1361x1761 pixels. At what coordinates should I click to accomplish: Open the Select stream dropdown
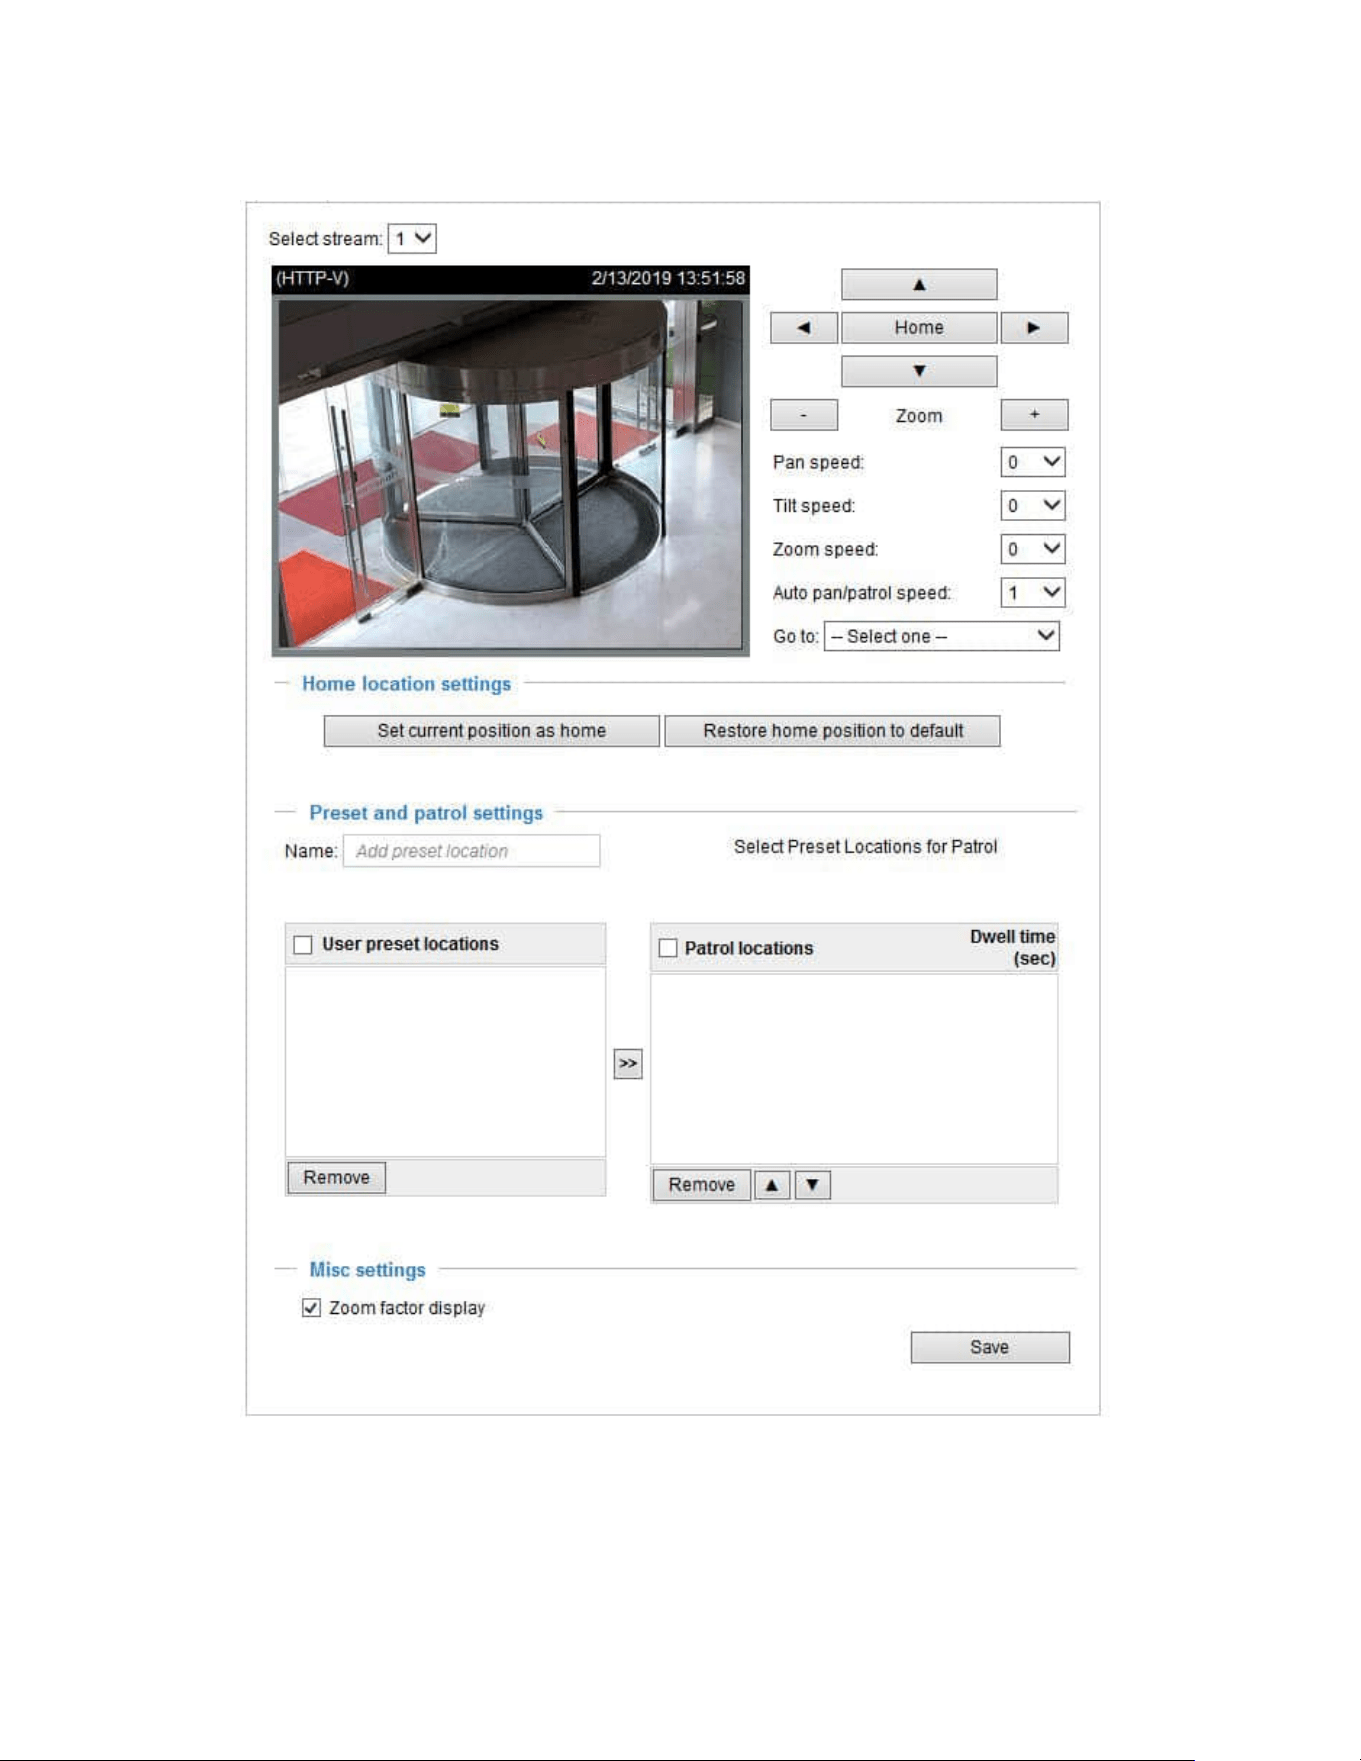coord(412,239)
